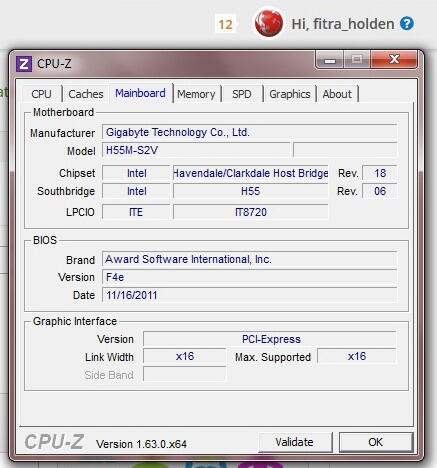Screen dimensions: 437x468
Task: Click the LPCIO chip value IT8720
Action: tap(251, 212)
